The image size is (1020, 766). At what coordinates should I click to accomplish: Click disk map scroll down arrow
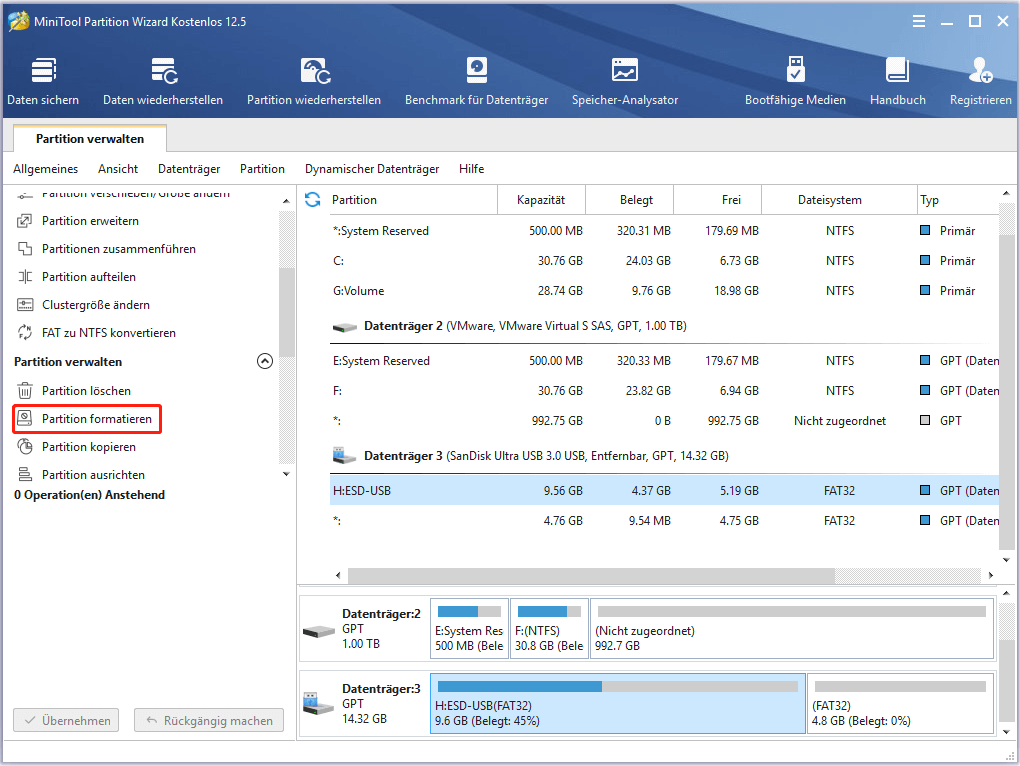[x=1006, y=732]
